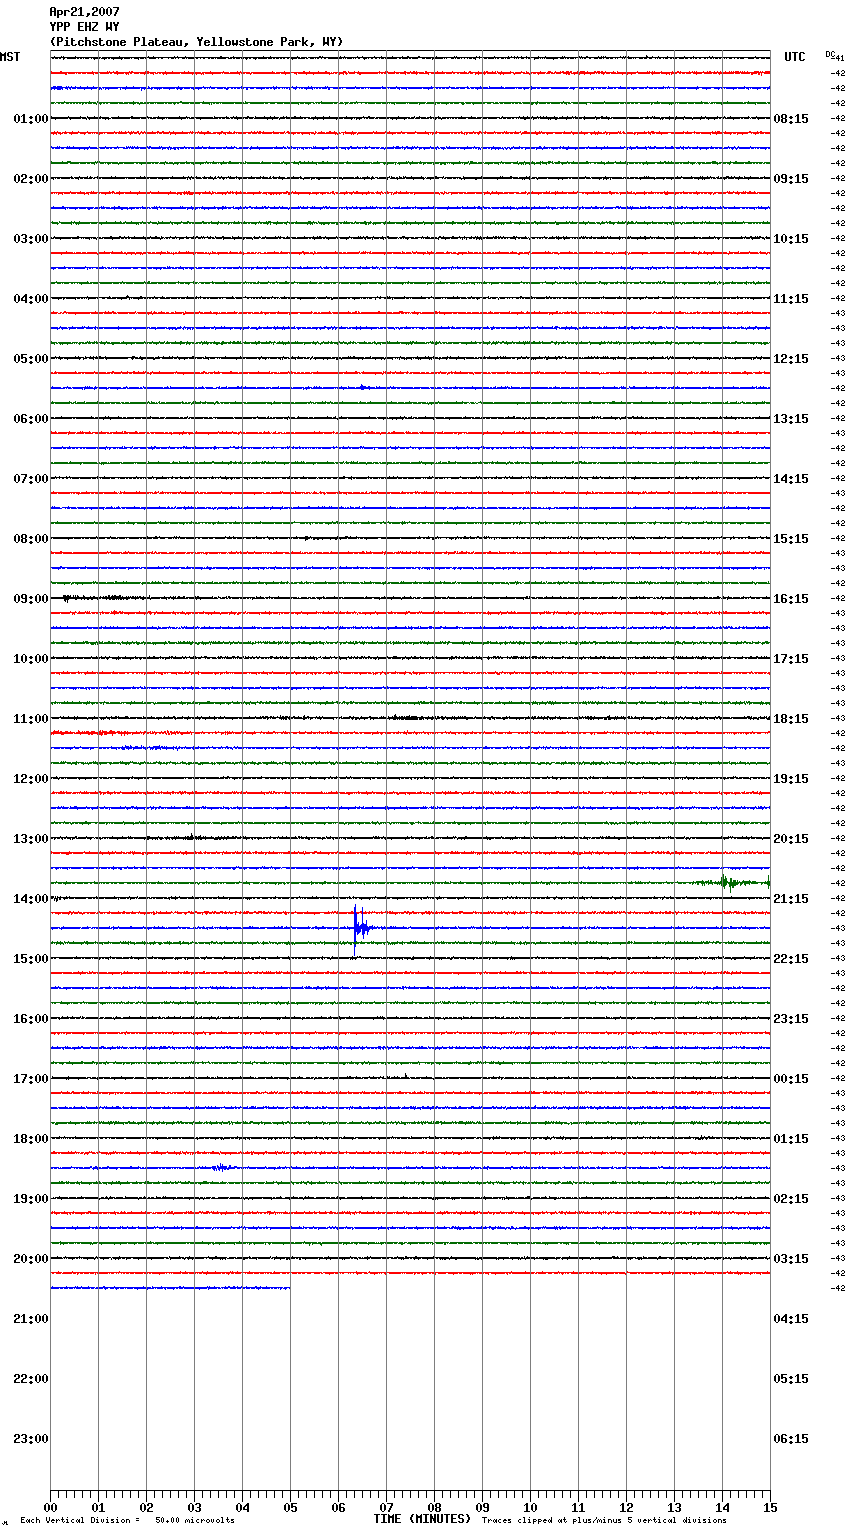
Task: Click the 04:00 MST time label
Action: click(31, 299)
